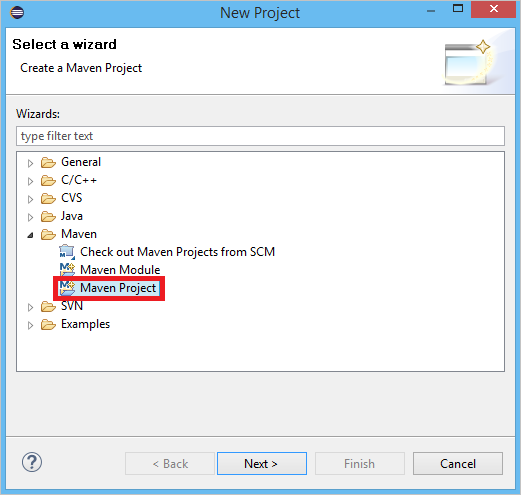The width and height of the screenshot is (521, 495).
Task: Click the Maven Project wizard icon
Action: click(x=67, y=288)
